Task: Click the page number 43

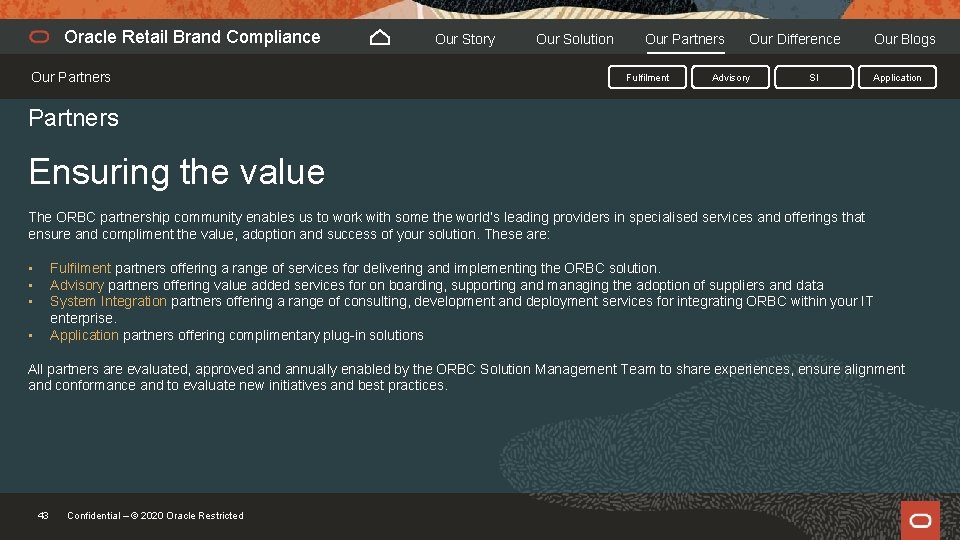Action: pyautogui.click(x=43, y=516)
